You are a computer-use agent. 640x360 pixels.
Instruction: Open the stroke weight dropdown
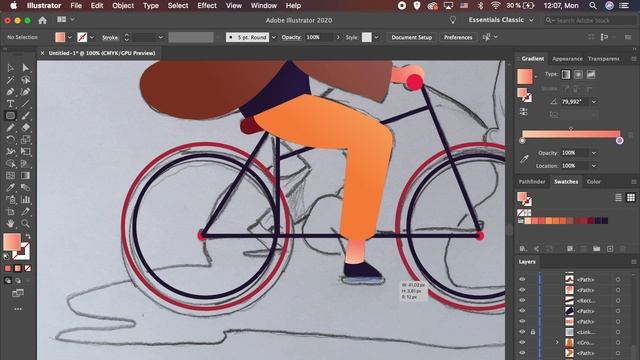160,37
